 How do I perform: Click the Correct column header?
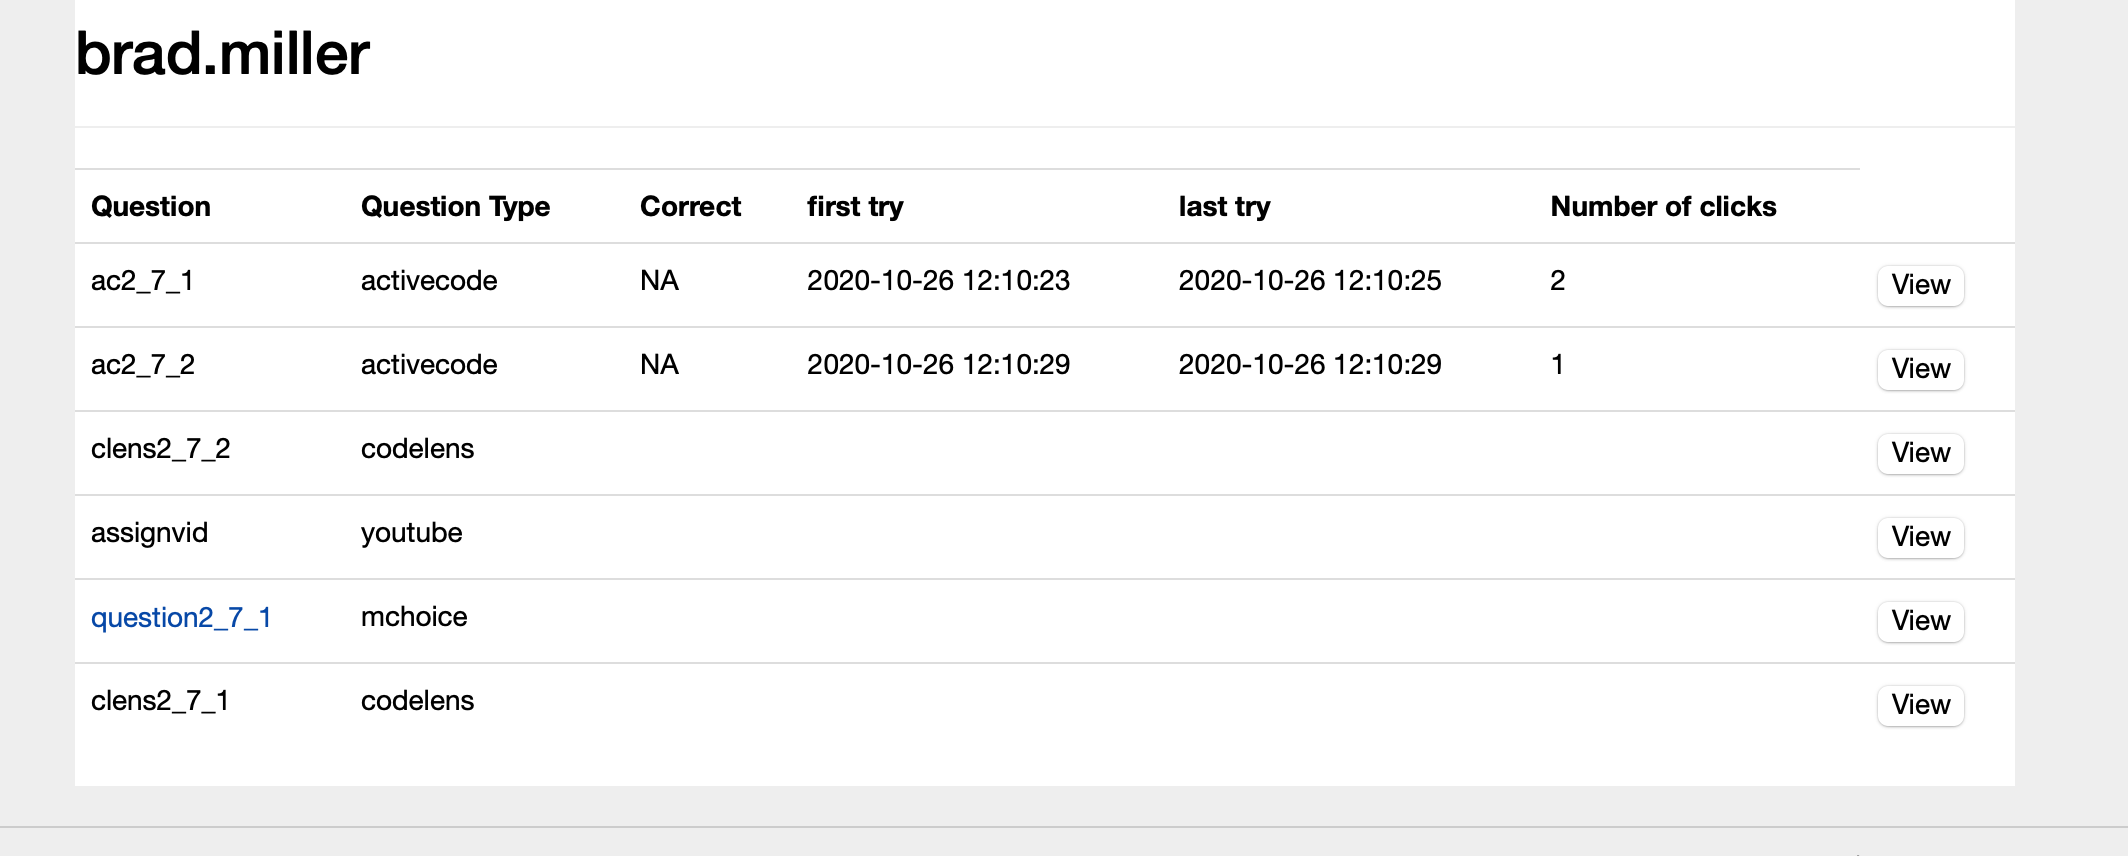coord(690,207)
